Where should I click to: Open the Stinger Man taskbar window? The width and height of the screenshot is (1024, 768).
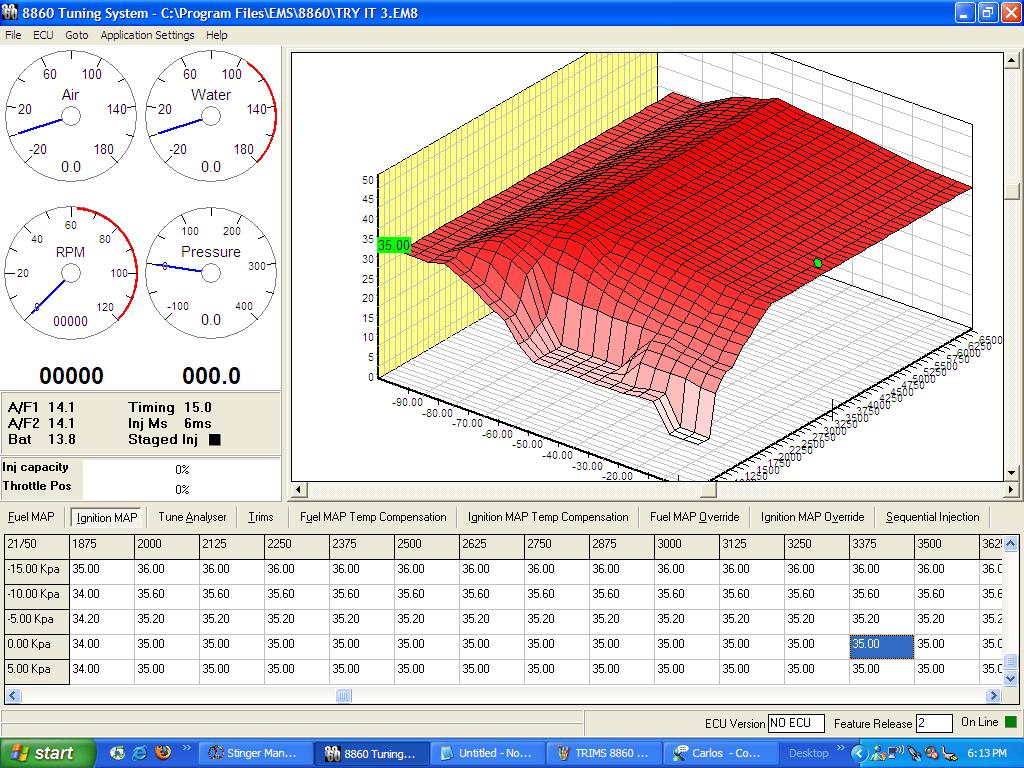coord(255,753)
